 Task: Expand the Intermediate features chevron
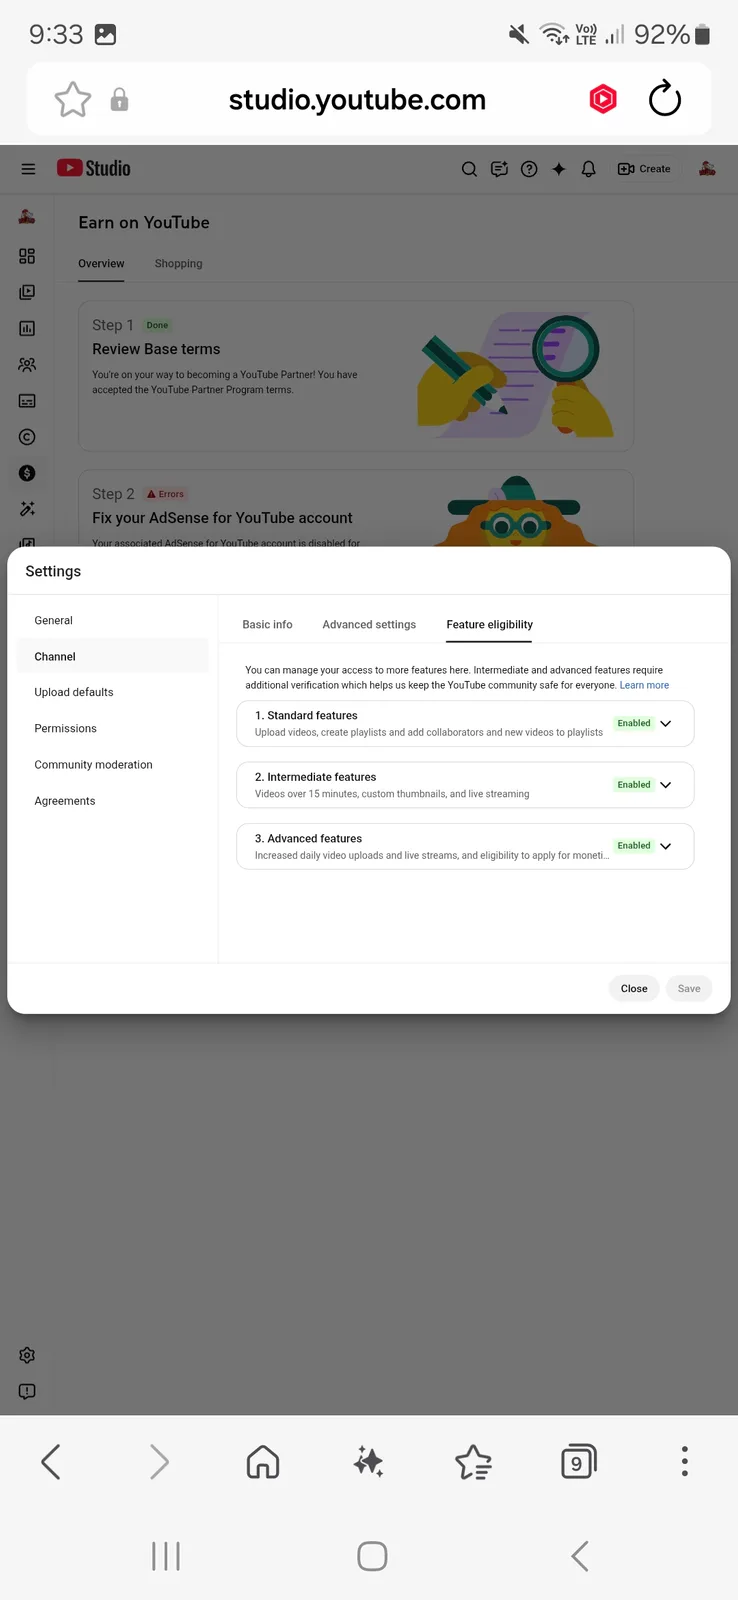coord(666,785)
